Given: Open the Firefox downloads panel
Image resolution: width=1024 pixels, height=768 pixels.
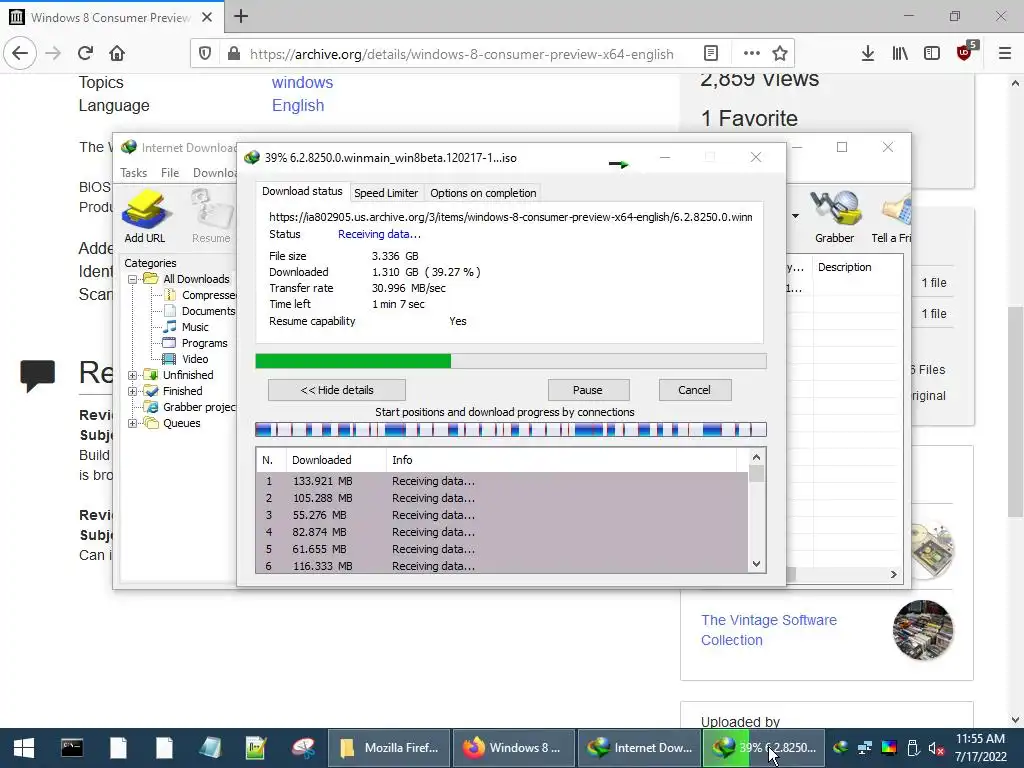Looking at the screenshot, I should click(x=867, y=53).
